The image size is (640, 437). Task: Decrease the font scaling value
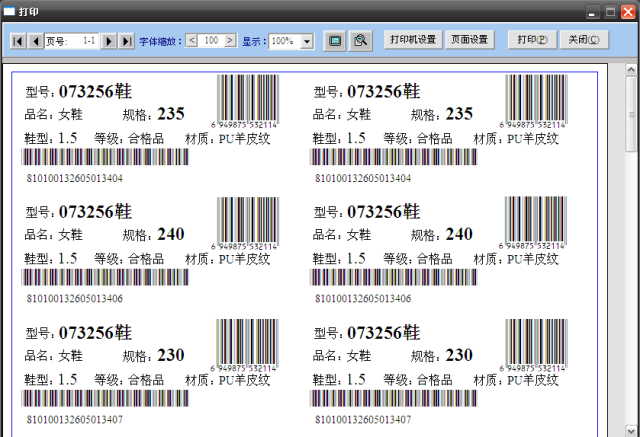pos(193,41)
